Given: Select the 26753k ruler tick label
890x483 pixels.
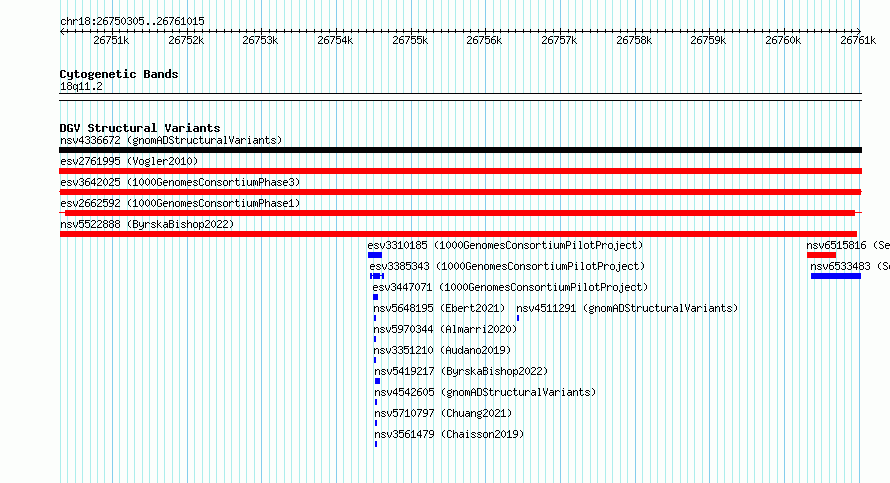Looking at the screenshot, I should click(260, 41).
